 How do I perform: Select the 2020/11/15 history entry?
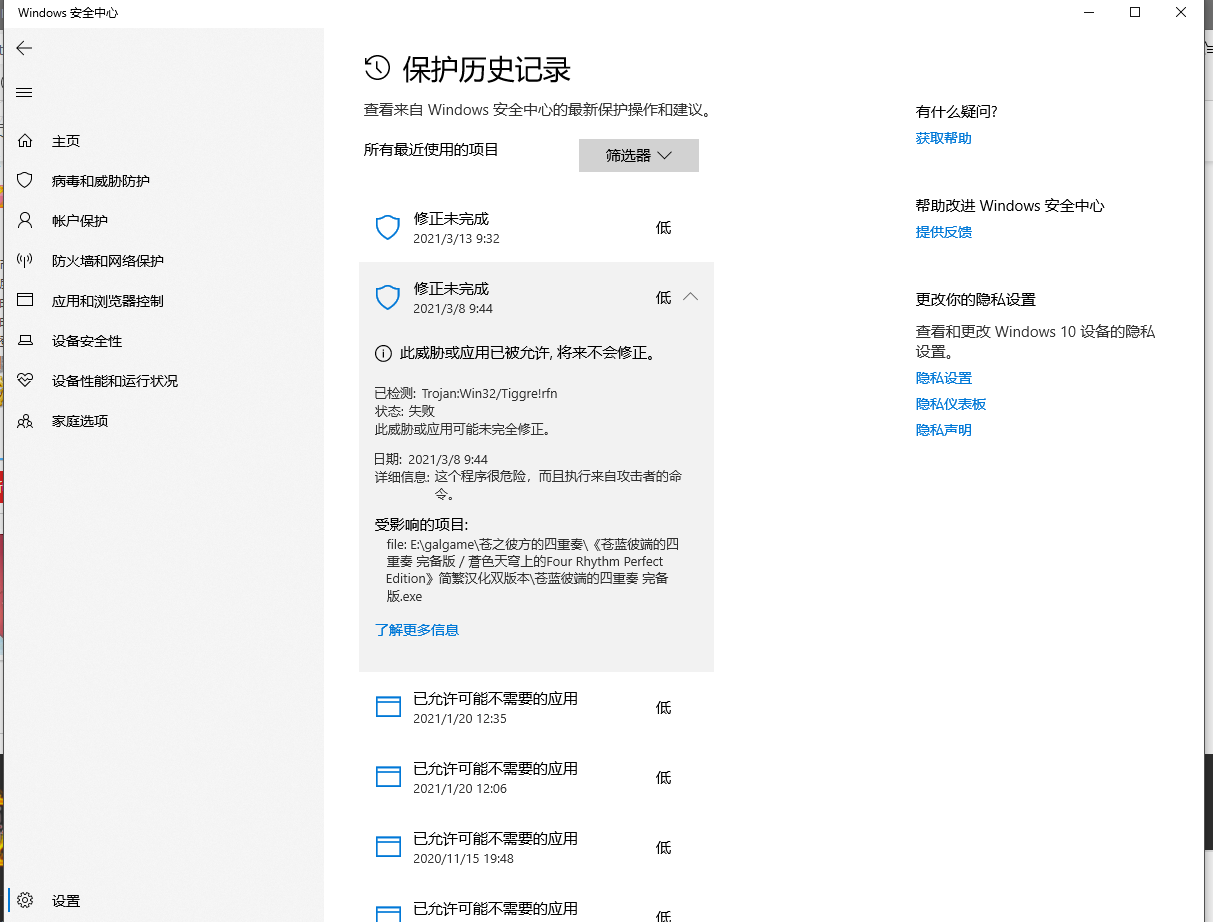(x=536, y=847)
